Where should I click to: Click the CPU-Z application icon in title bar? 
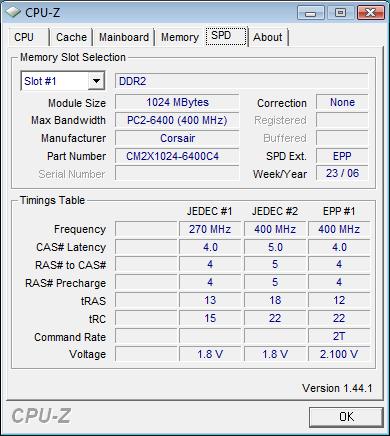click(13, 13)
